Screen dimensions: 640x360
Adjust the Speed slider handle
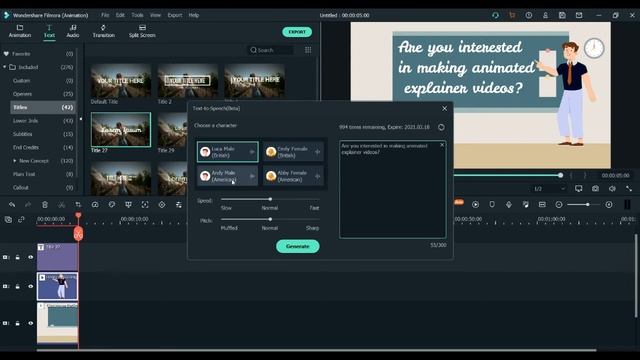[270, 199]
